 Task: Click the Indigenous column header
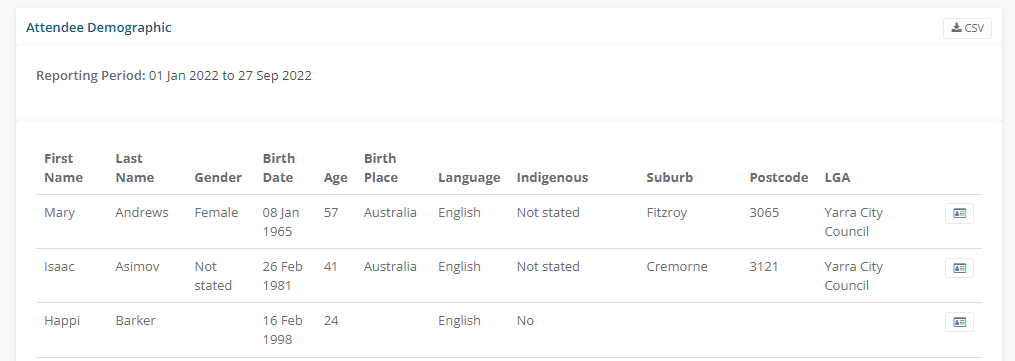point(552,178)
